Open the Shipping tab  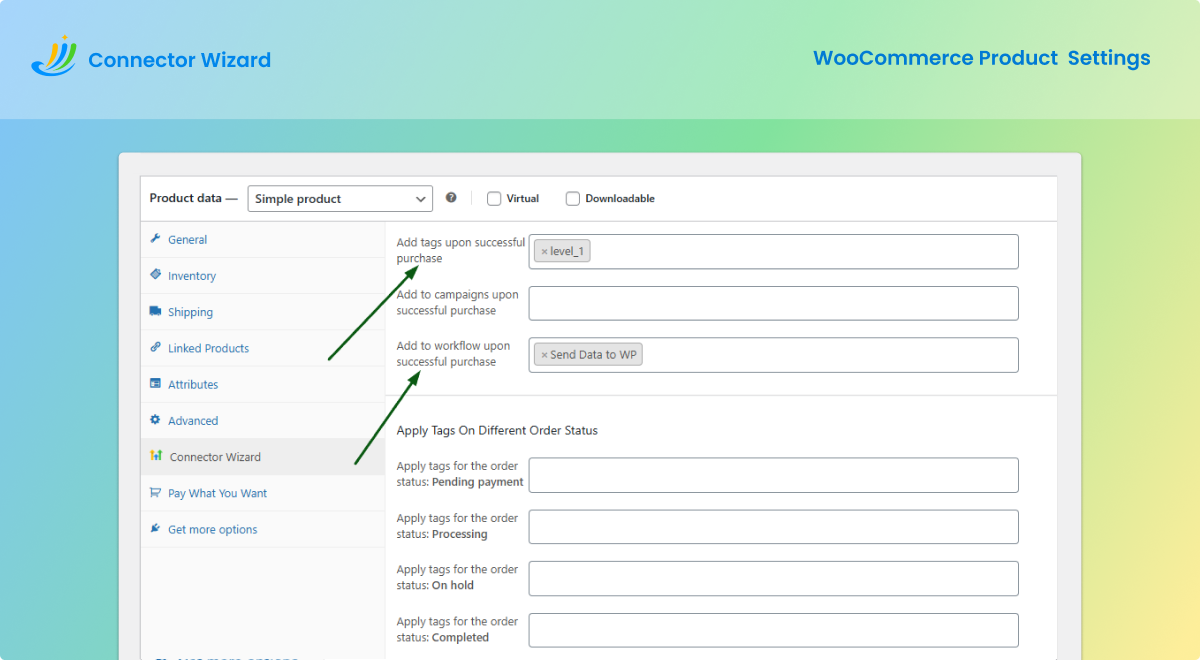(262, 312)
